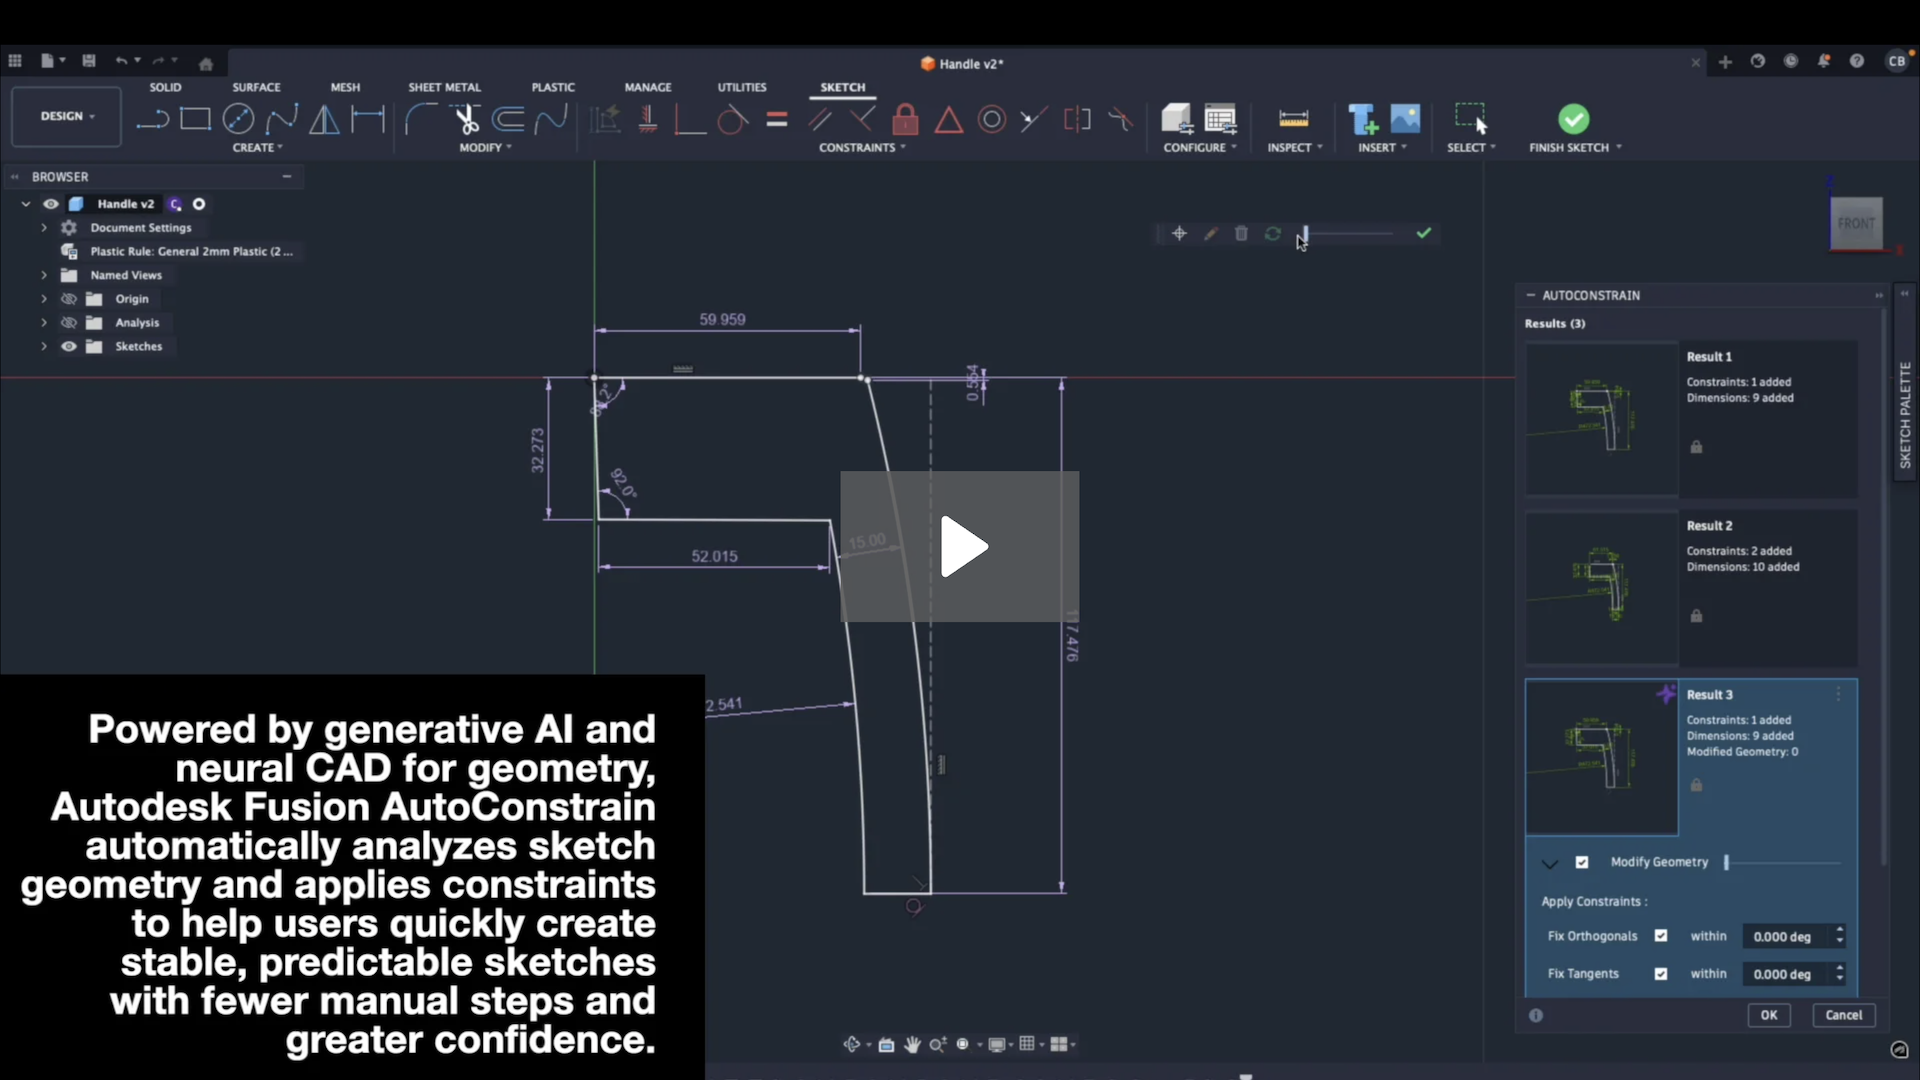Apply the Tangent constraint
This screenshot has width=1920, height=1080.
732,120
